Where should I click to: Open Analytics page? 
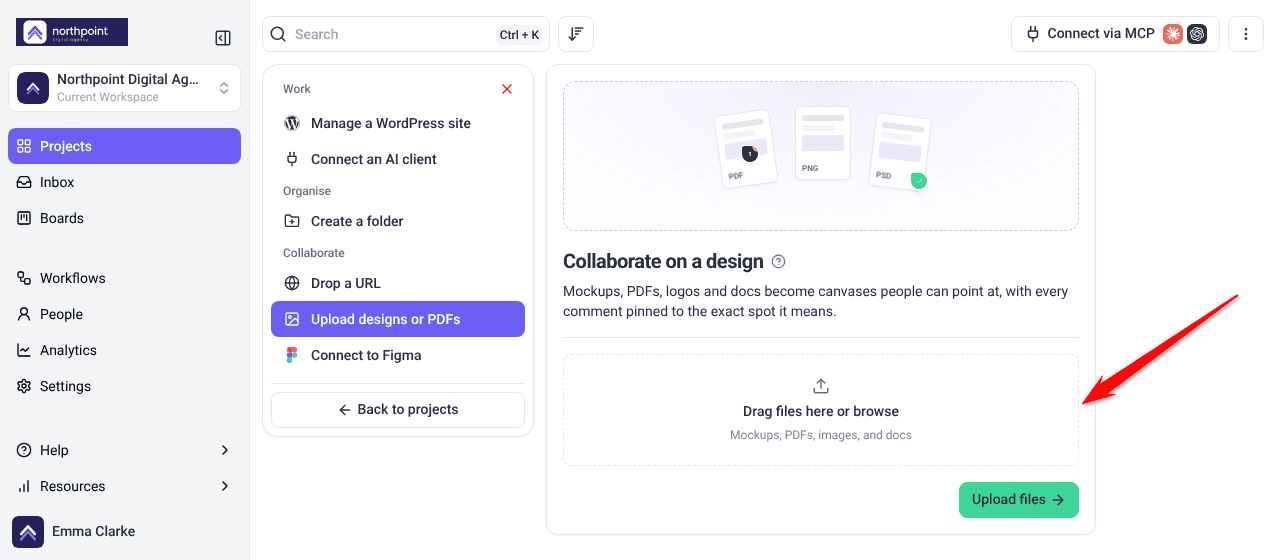tap(124, 350)
